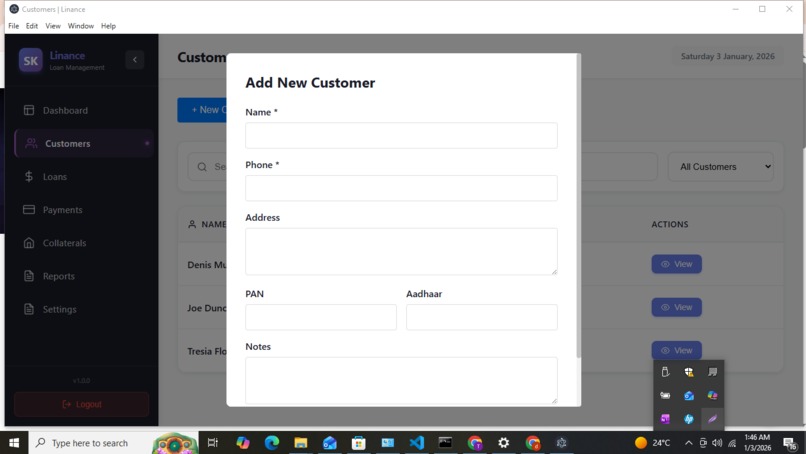Click into the Aadhaar field
The height and width of the screenshot is (454, 806).
point(482,317)
